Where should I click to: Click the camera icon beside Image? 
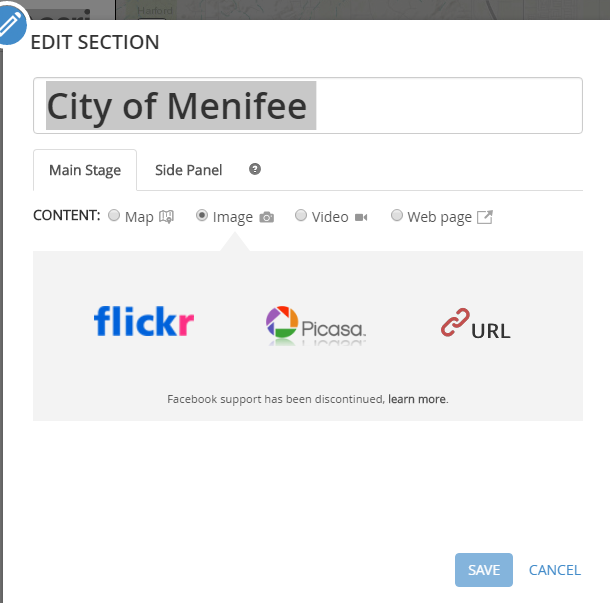(x=267, y=217)
